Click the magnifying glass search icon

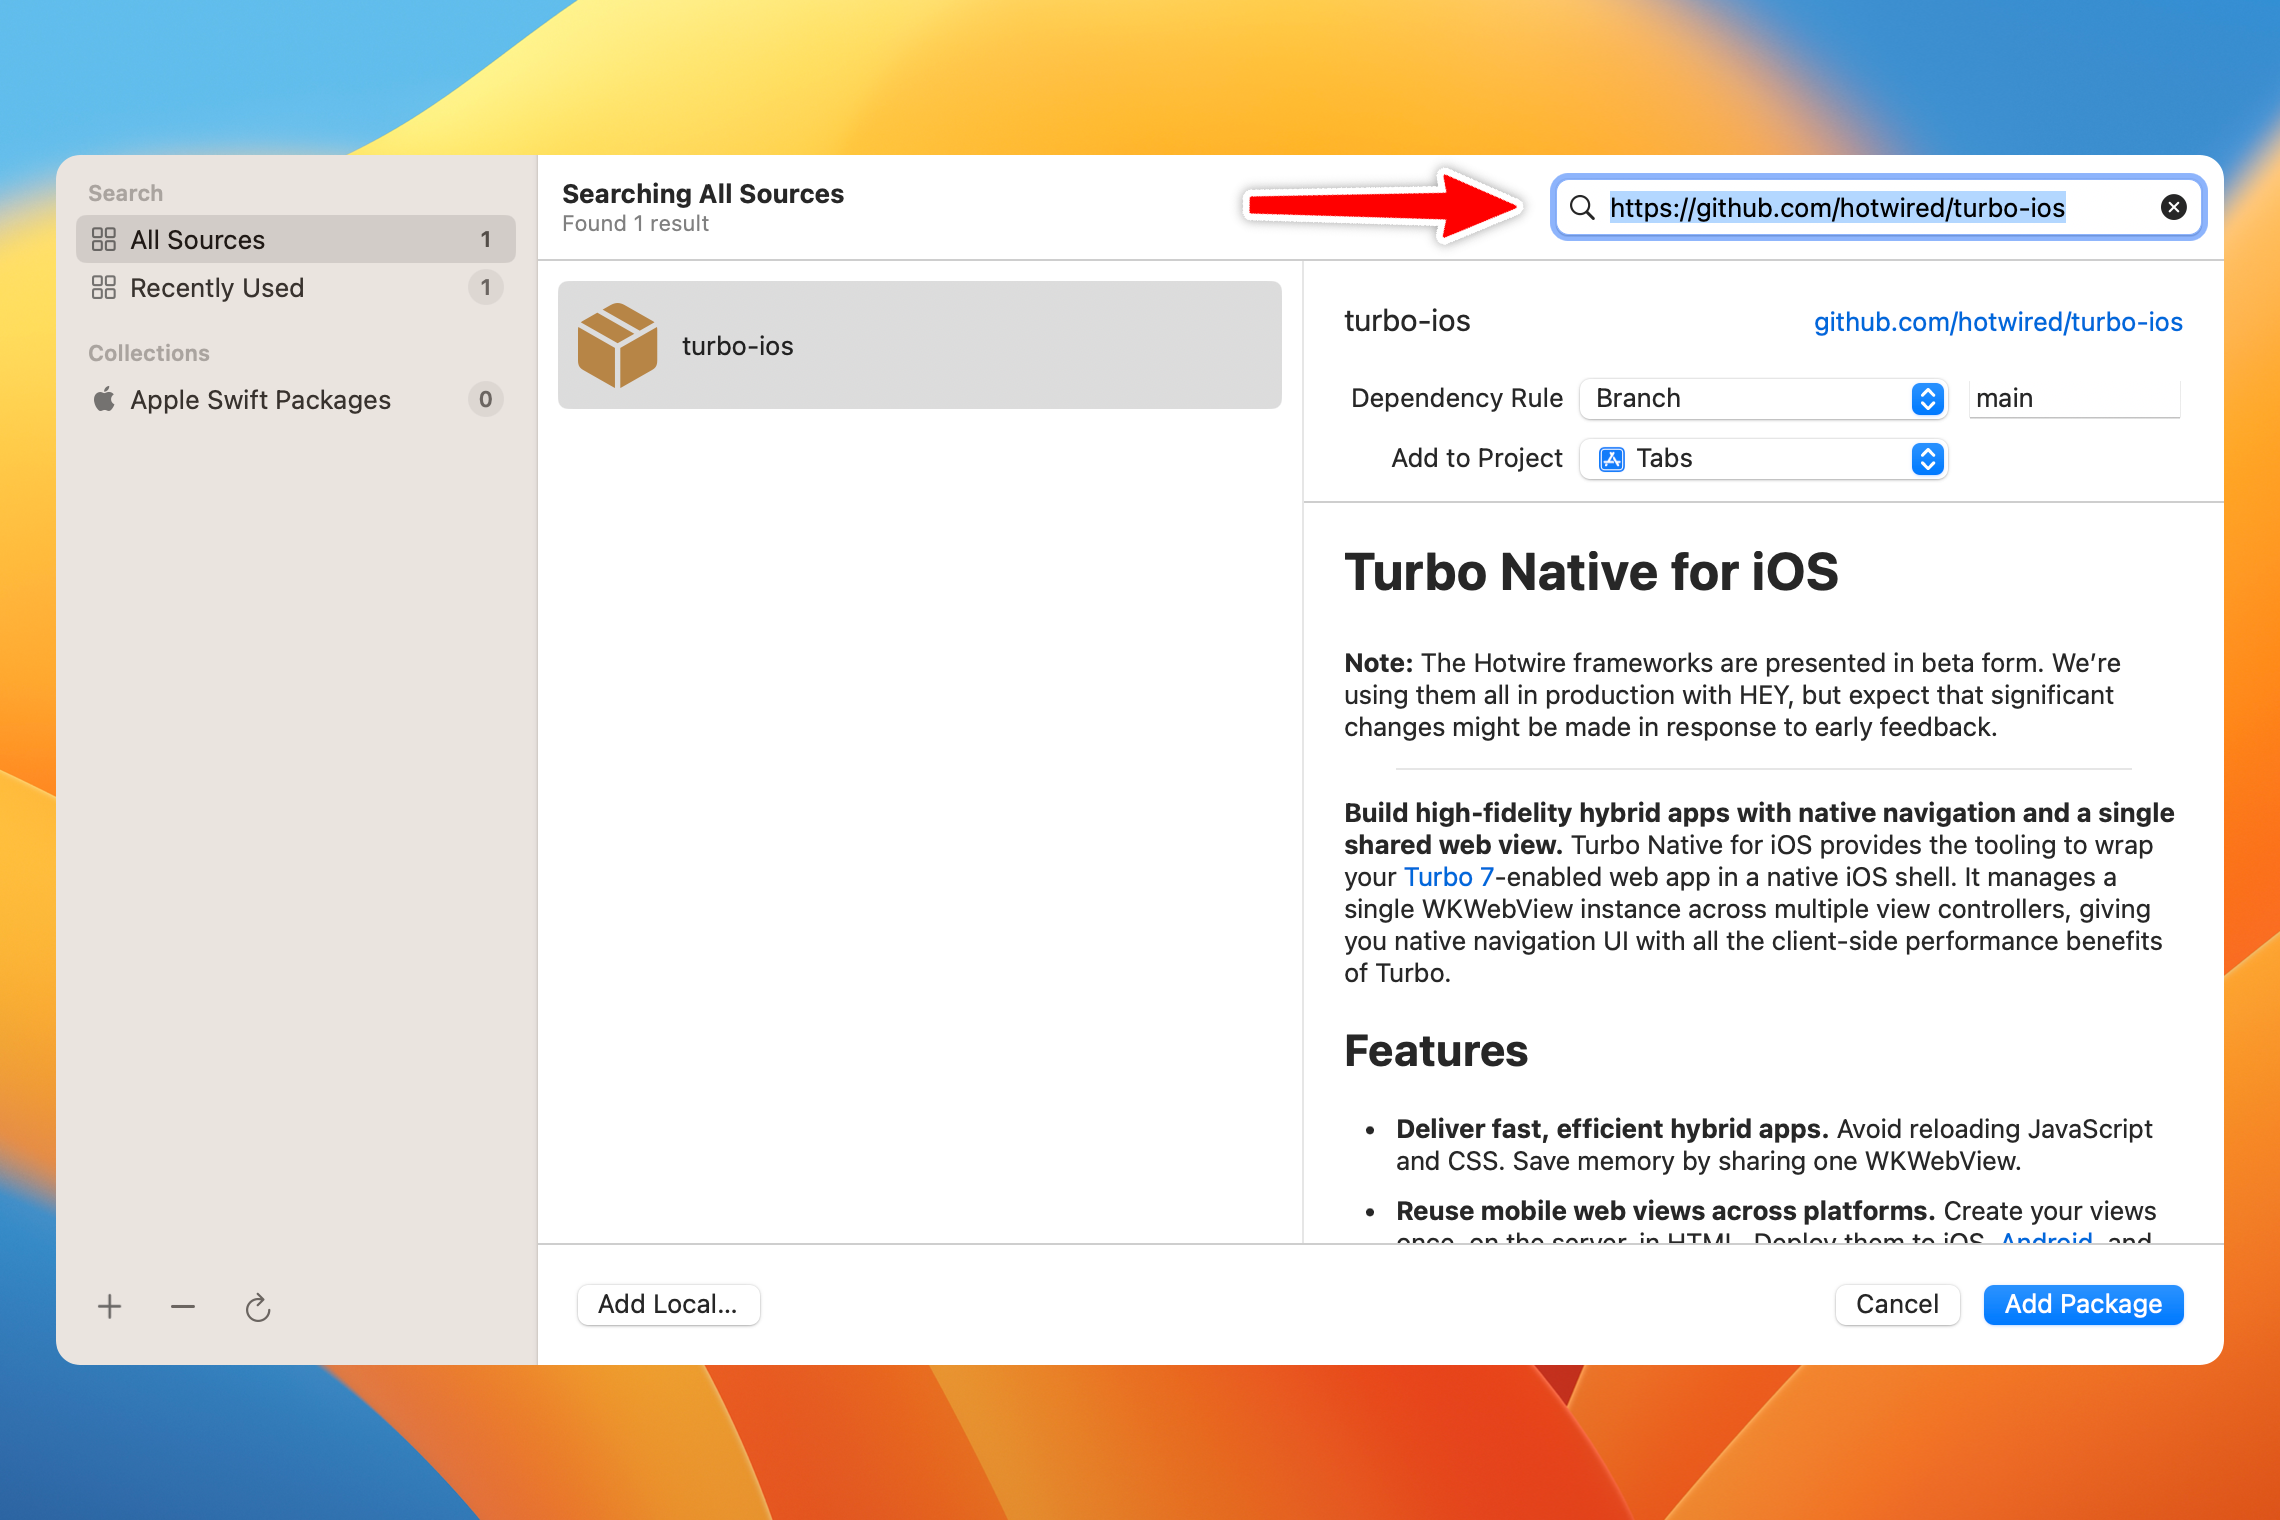coord(1582,207)
